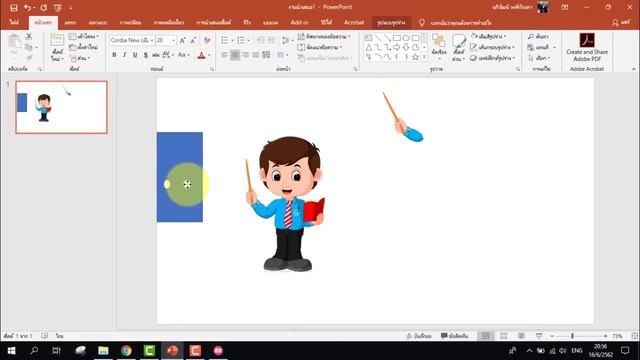The height and width of the screenshot is (360, 640).
Task: Toggle Justify paragraph alignment
Action: click(256, 55)
